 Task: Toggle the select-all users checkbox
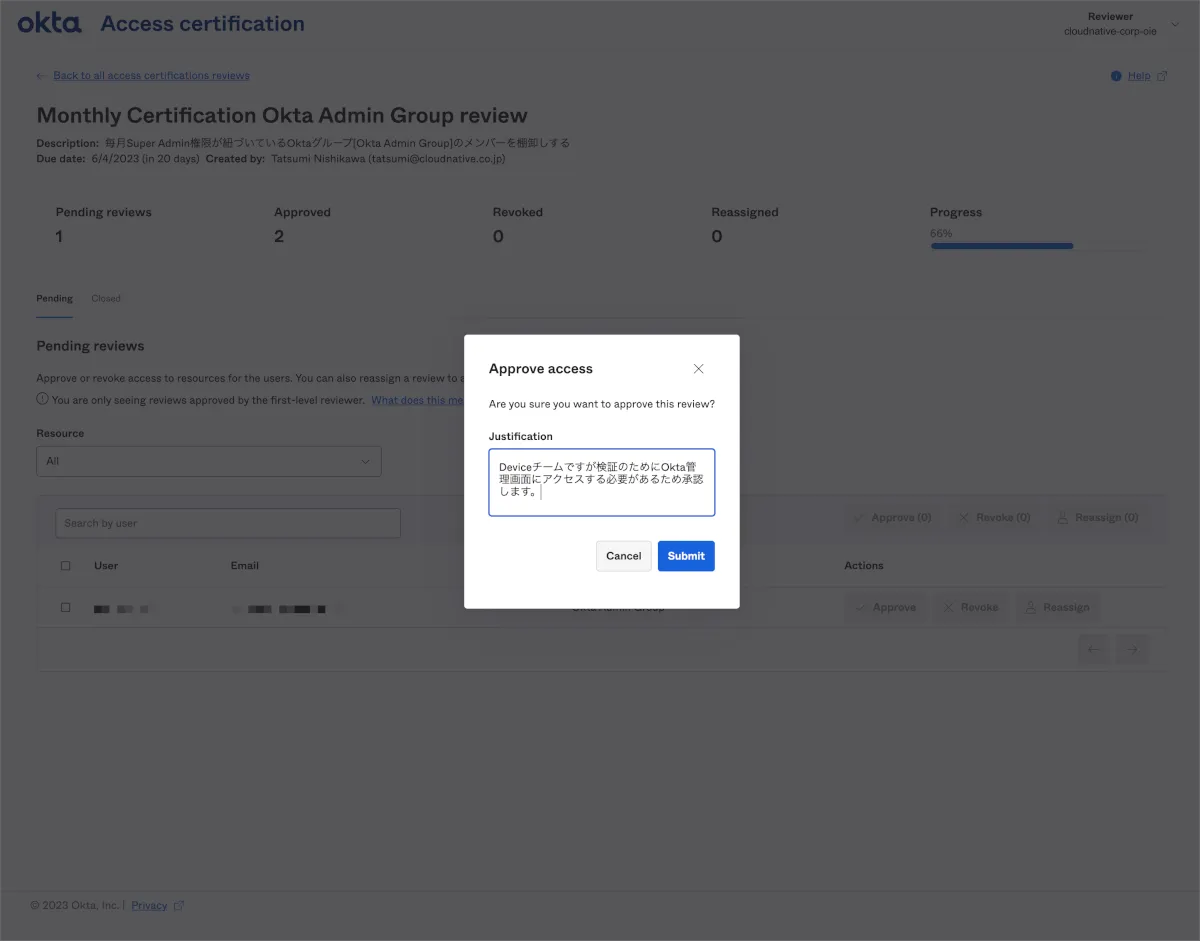[x=66, y=566]
